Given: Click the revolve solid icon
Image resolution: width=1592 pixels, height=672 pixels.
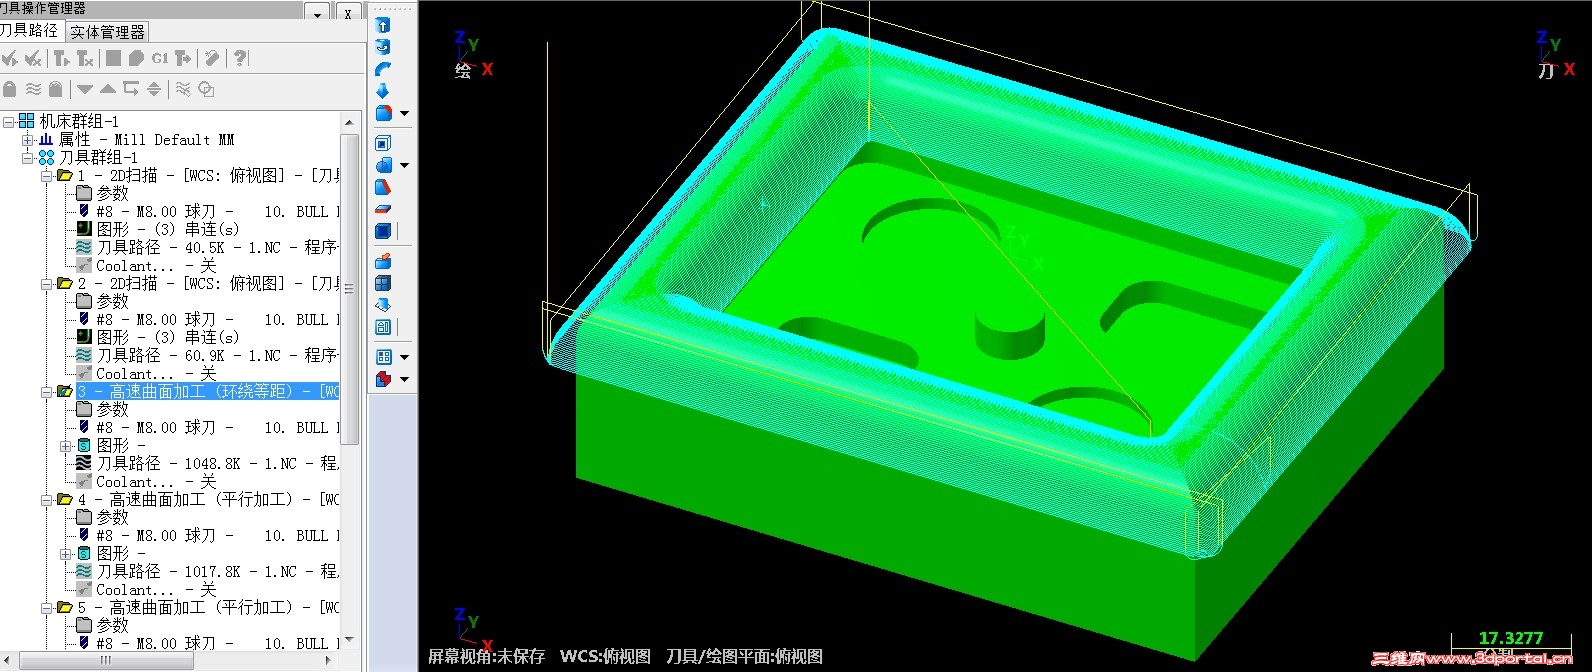Looking at the screenshot, I should click(383, 47).
